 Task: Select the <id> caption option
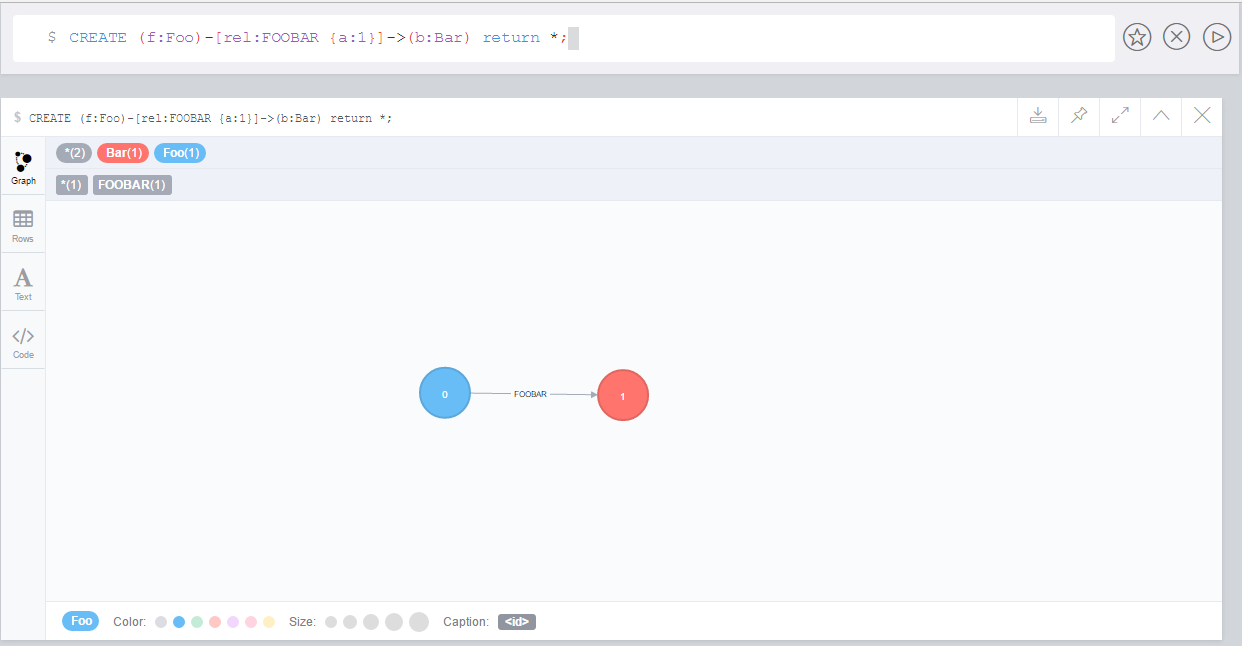coord(517,622)
